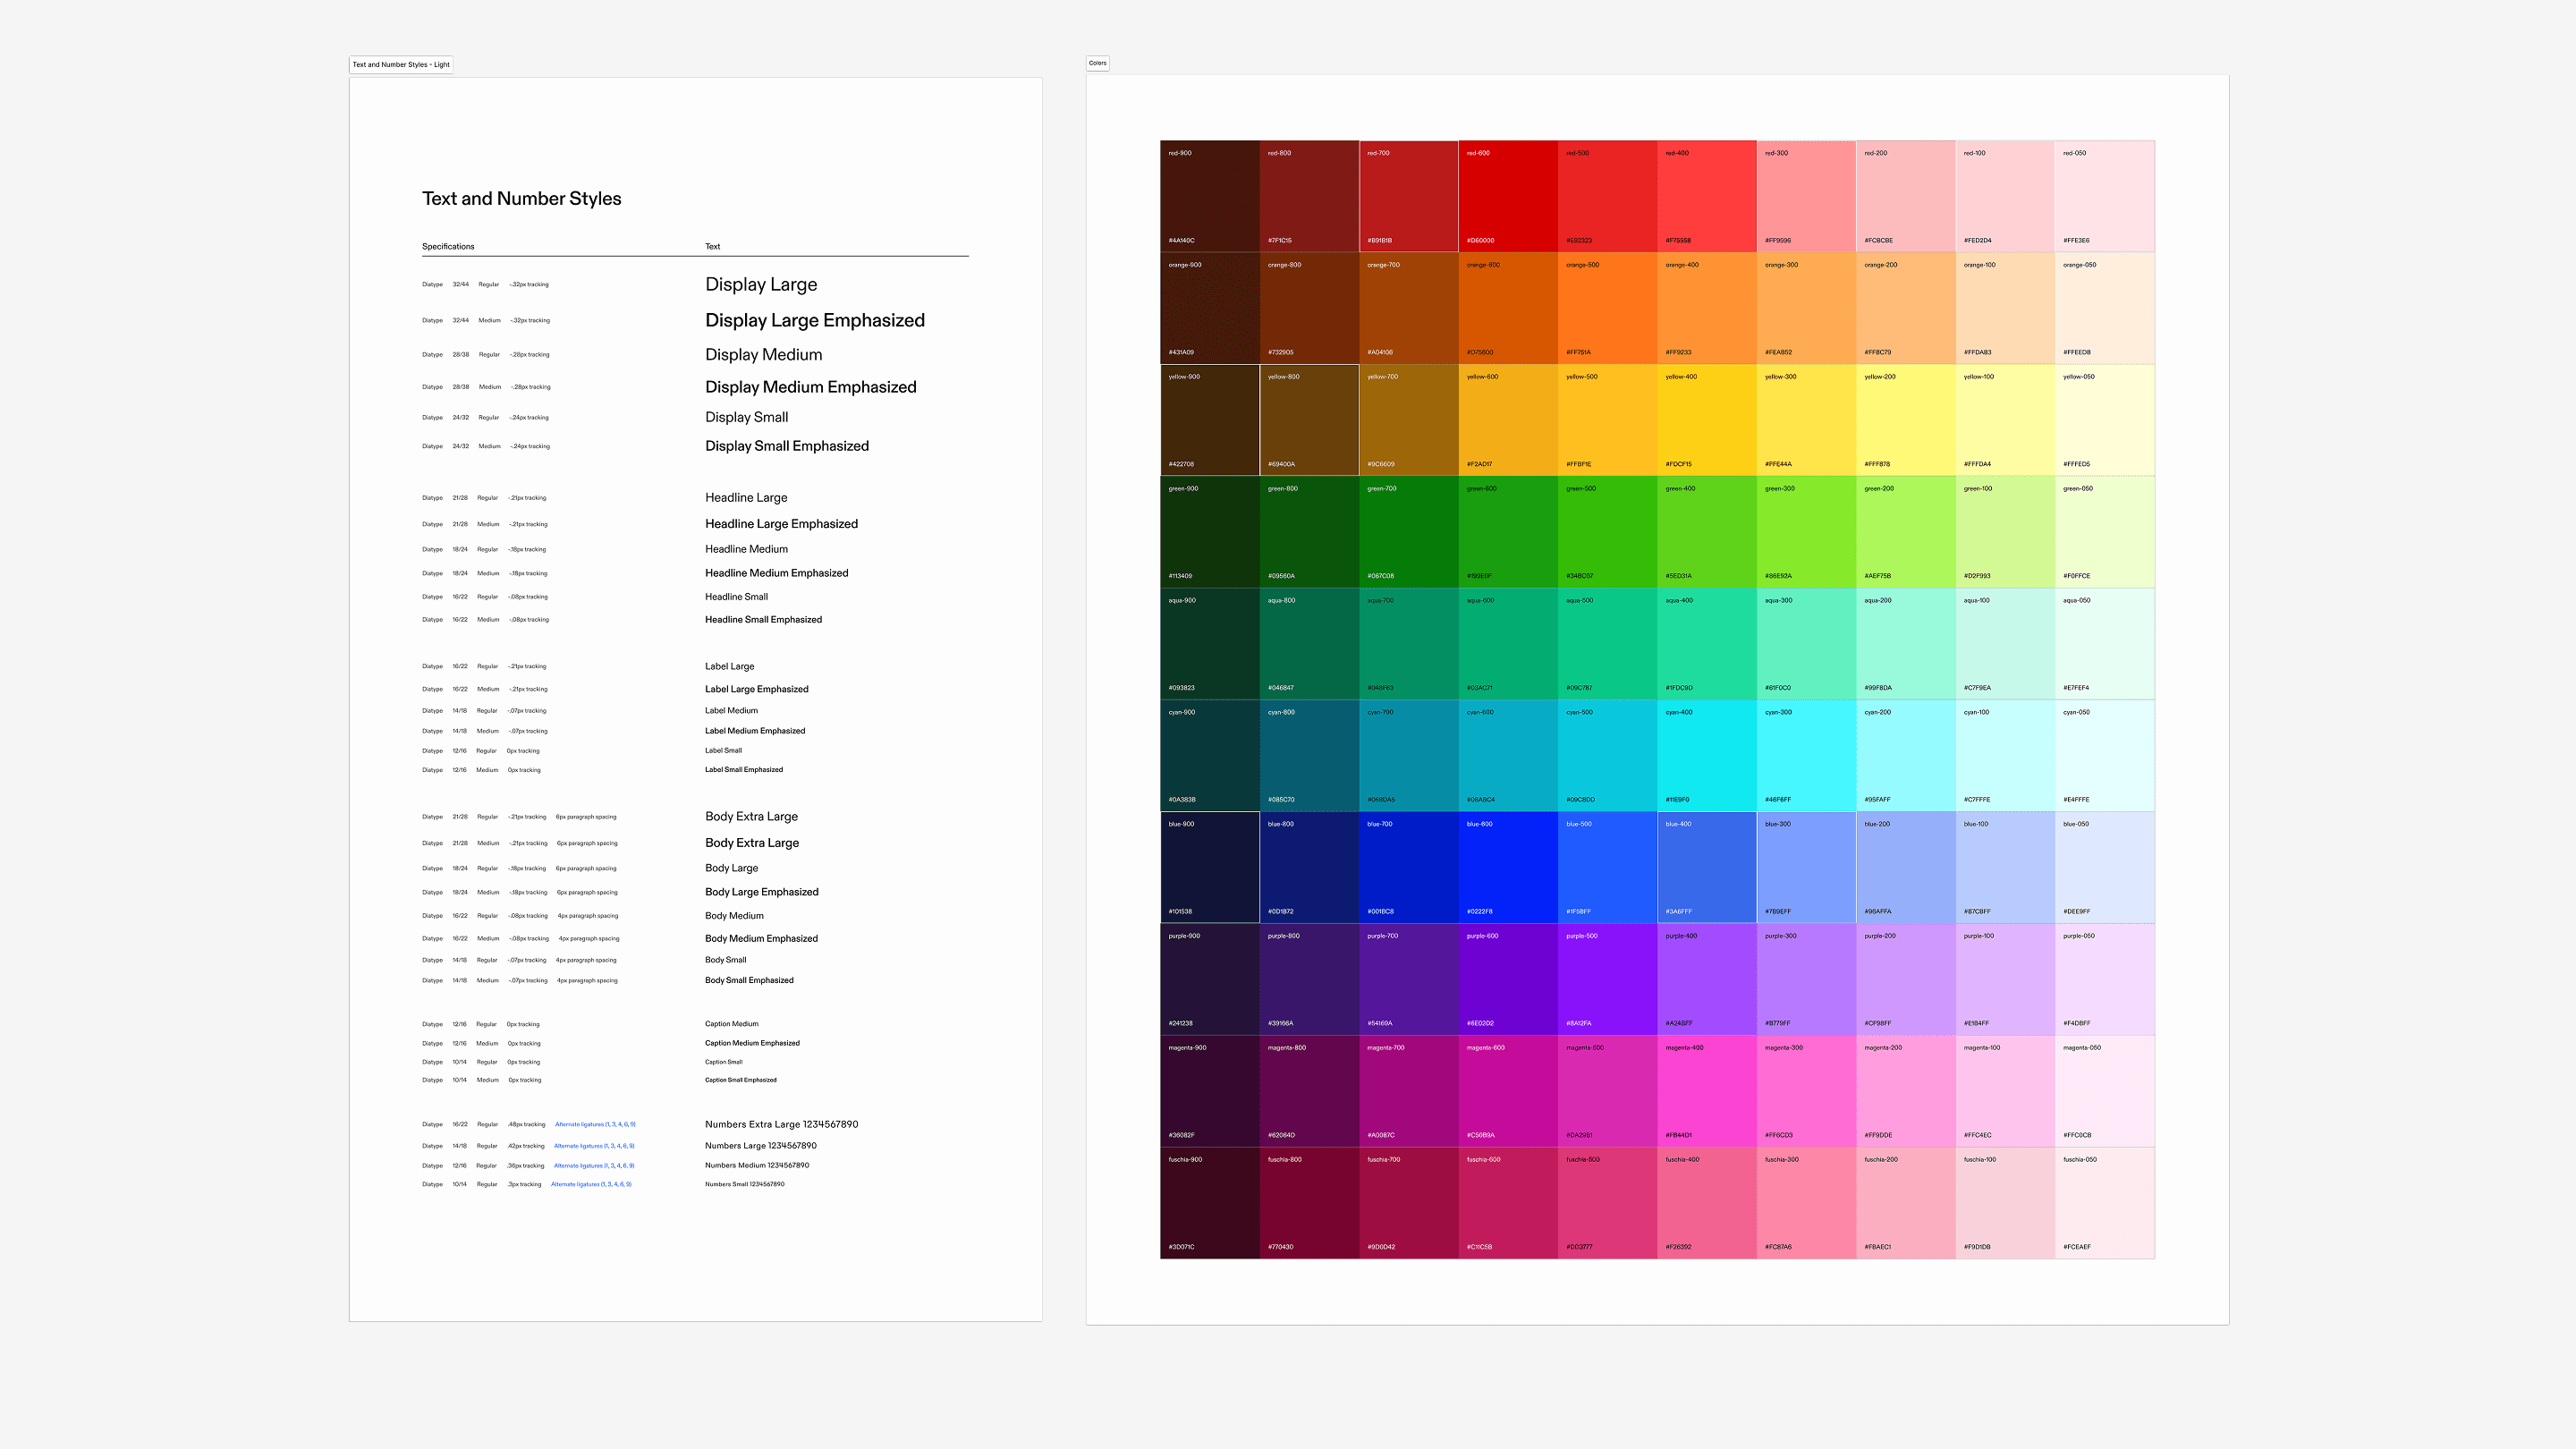
Task: Open Alternate ligatures link in Numbers Small row
Action: tap(591, 1185)
